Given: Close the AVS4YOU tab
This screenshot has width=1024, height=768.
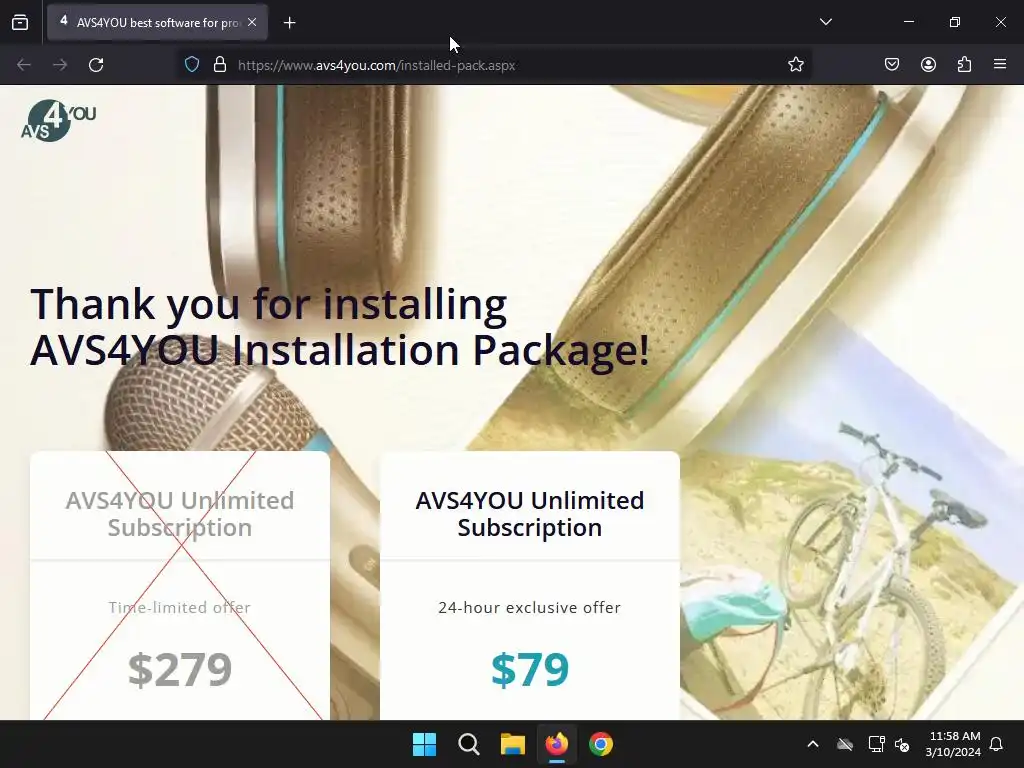Looking at the screenshot, I should (x=252, y=22).
